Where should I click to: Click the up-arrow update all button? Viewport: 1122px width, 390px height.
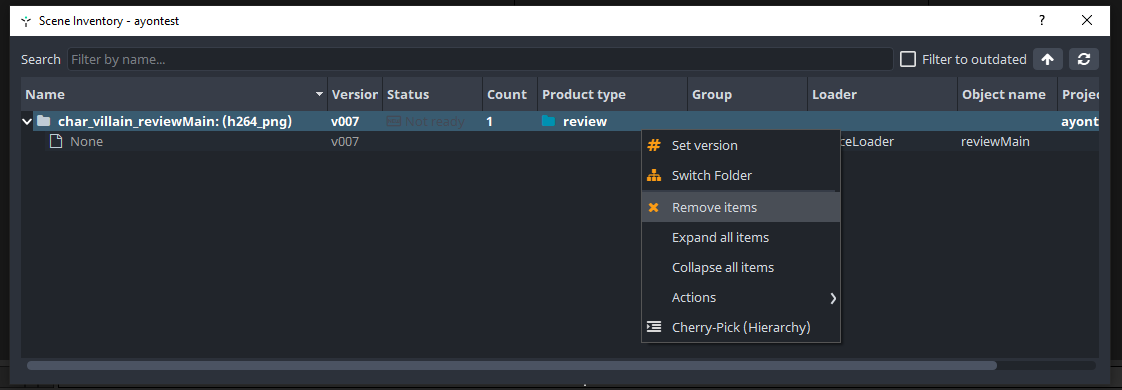[x=1048, y=59]
